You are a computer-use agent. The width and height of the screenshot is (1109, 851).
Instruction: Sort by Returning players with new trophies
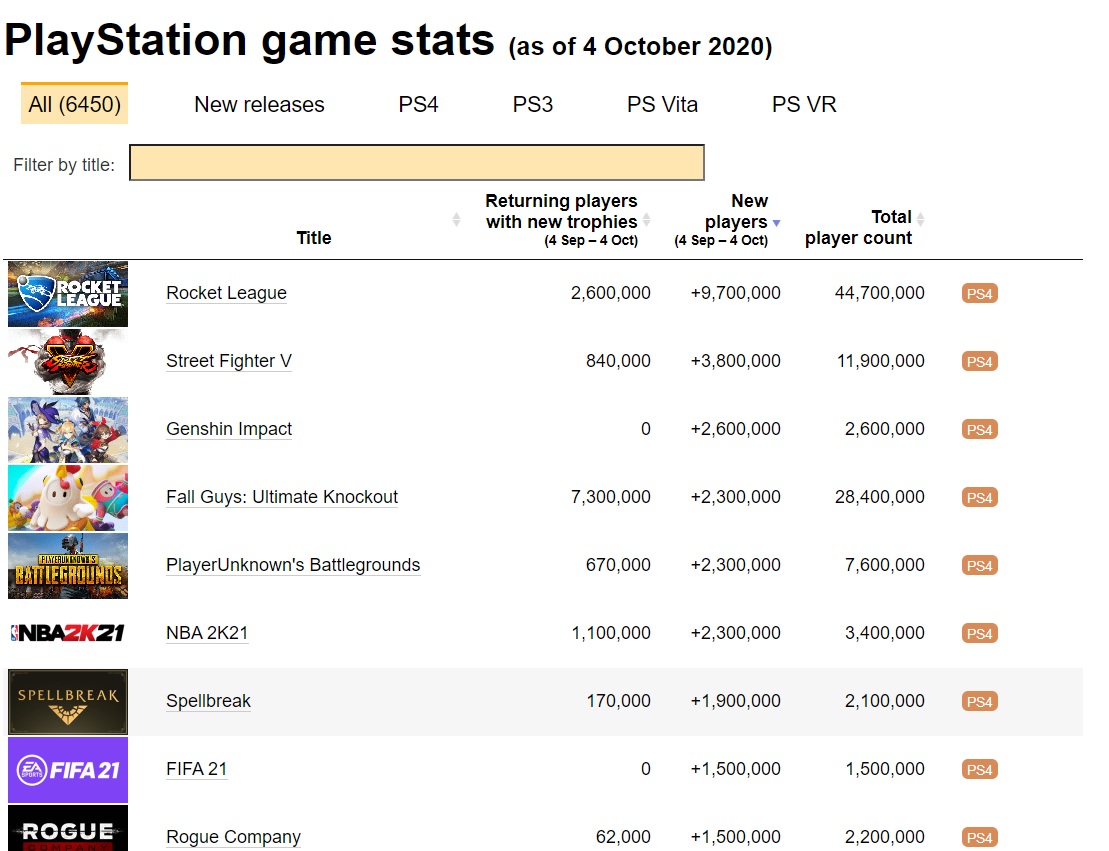[646, 219]
